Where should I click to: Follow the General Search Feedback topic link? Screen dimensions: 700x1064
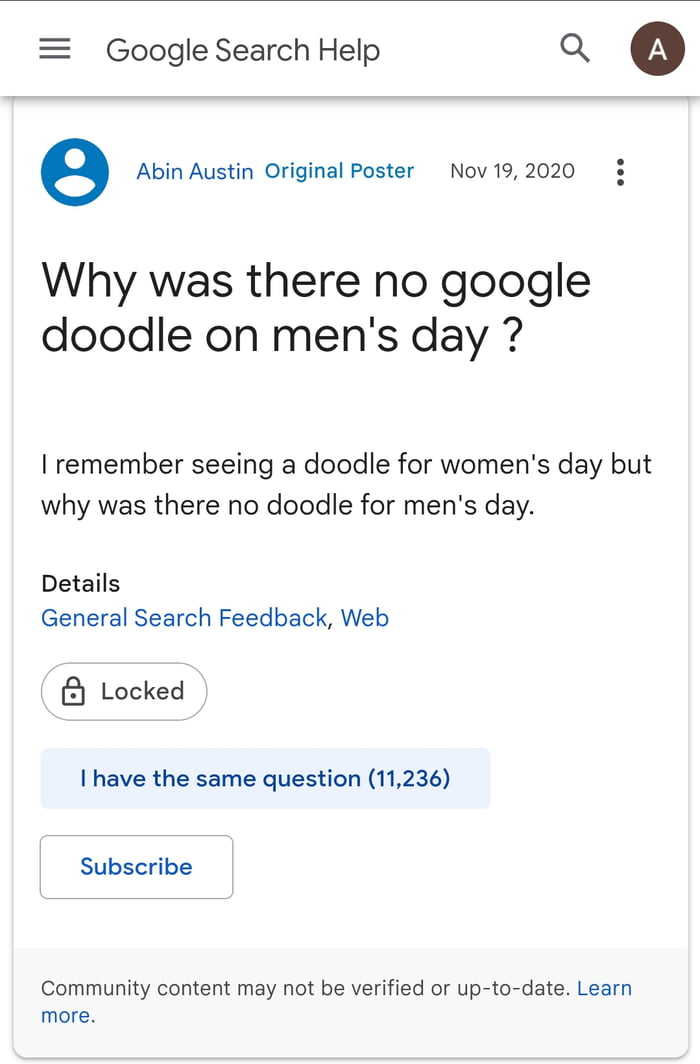183,618
